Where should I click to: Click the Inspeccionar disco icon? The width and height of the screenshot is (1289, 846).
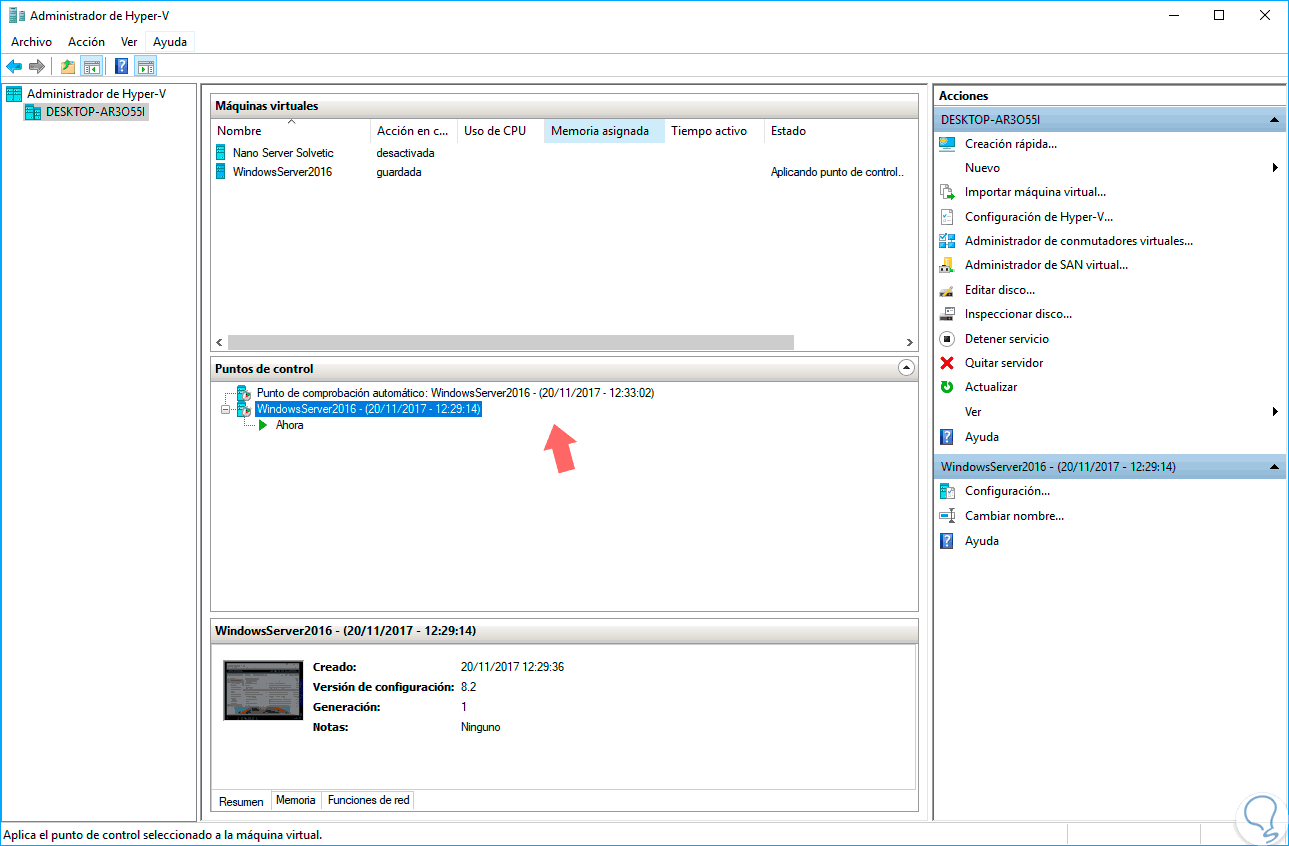947,314
